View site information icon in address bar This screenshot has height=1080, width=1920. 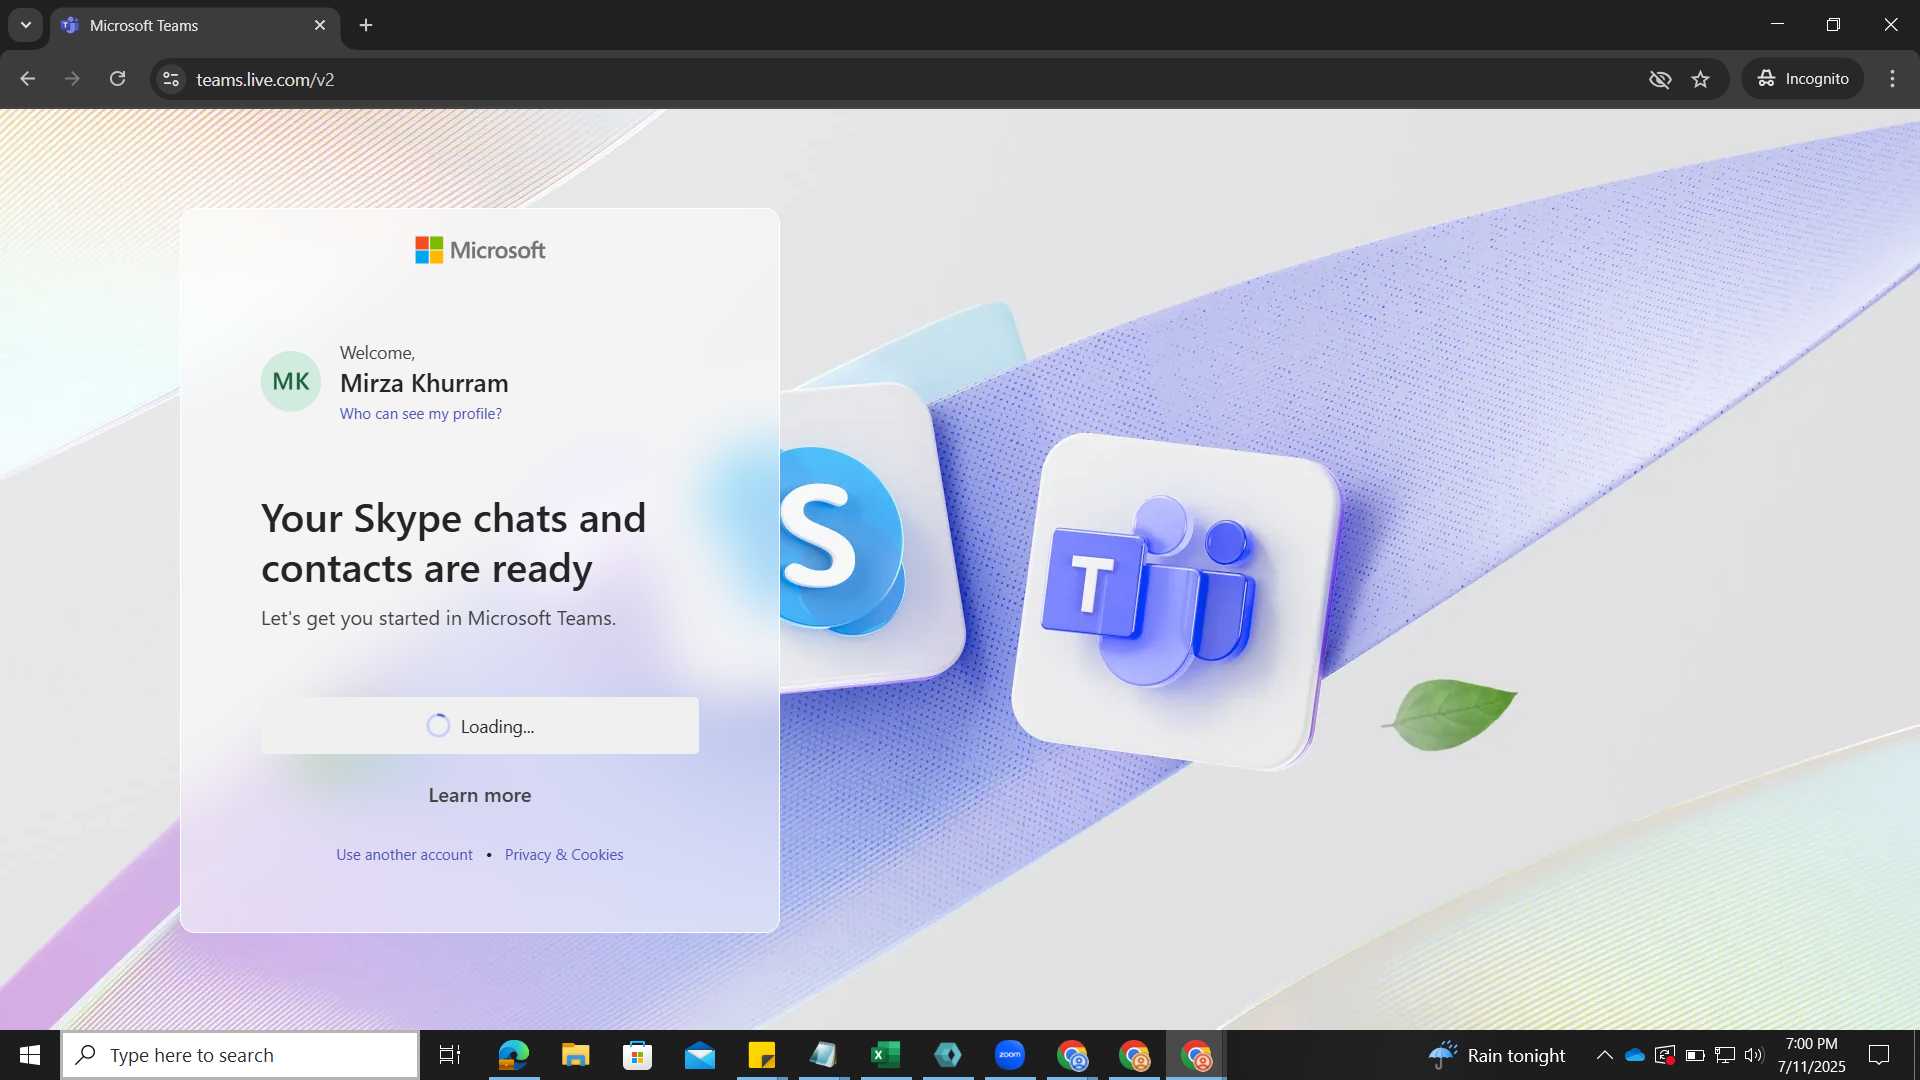point(171,79)
